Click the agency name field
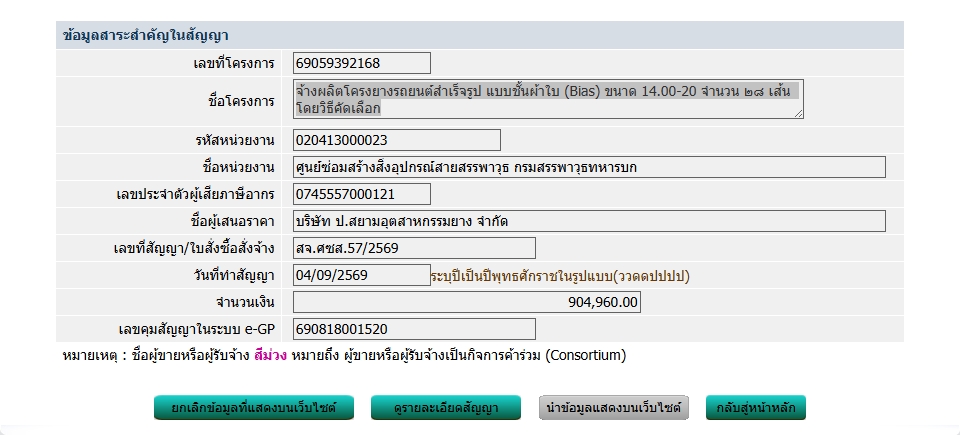The width and height of the screenshot is (960, 435). 589,167
